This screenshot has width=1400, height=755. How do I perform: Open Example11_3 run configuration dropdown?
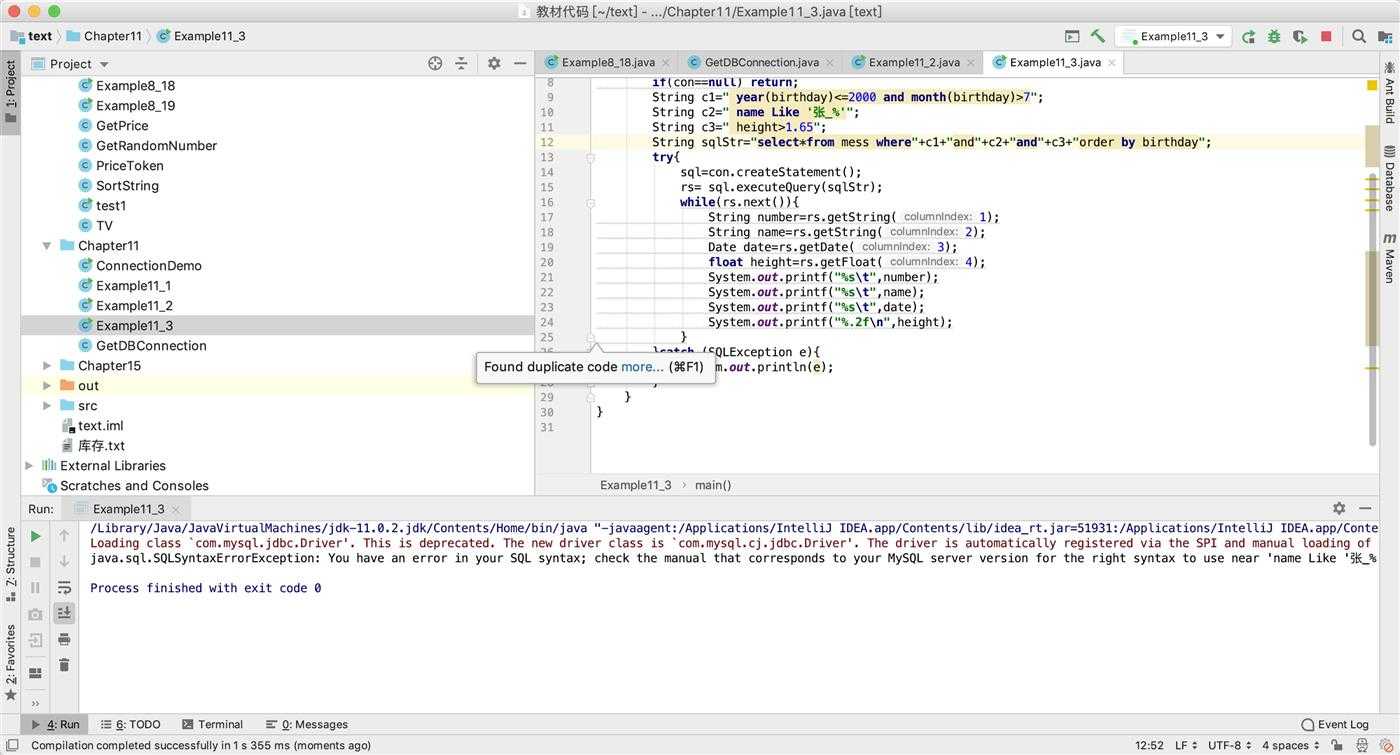click(x=1174, y=36)
